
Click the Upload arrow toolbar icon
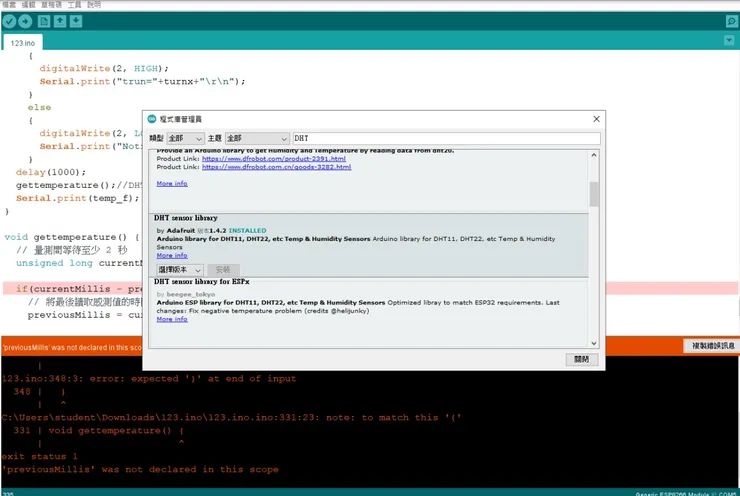pyautogui.click(x=25, y=21)
